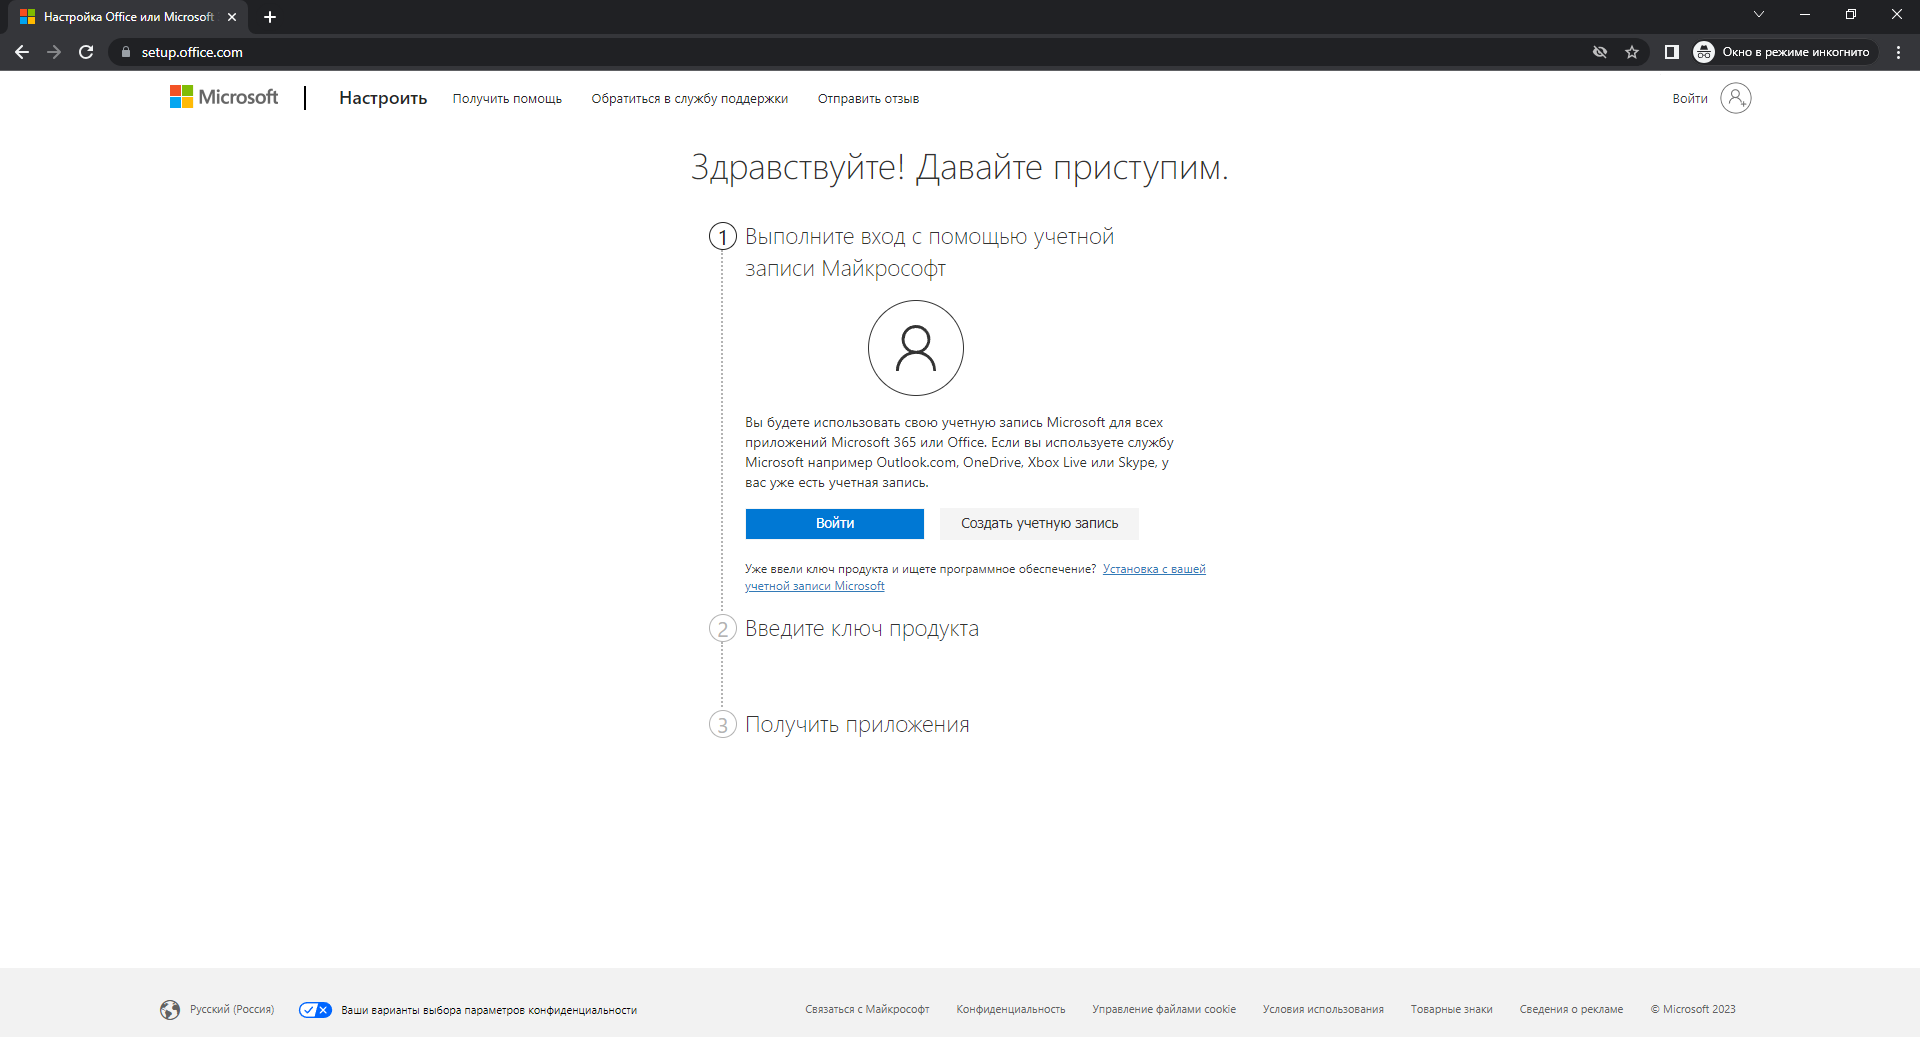The width and height of the screenshot is (1920, 1037).
Task: Click the third-party cookies blocked eye icon
Action: coord(1600,52)
